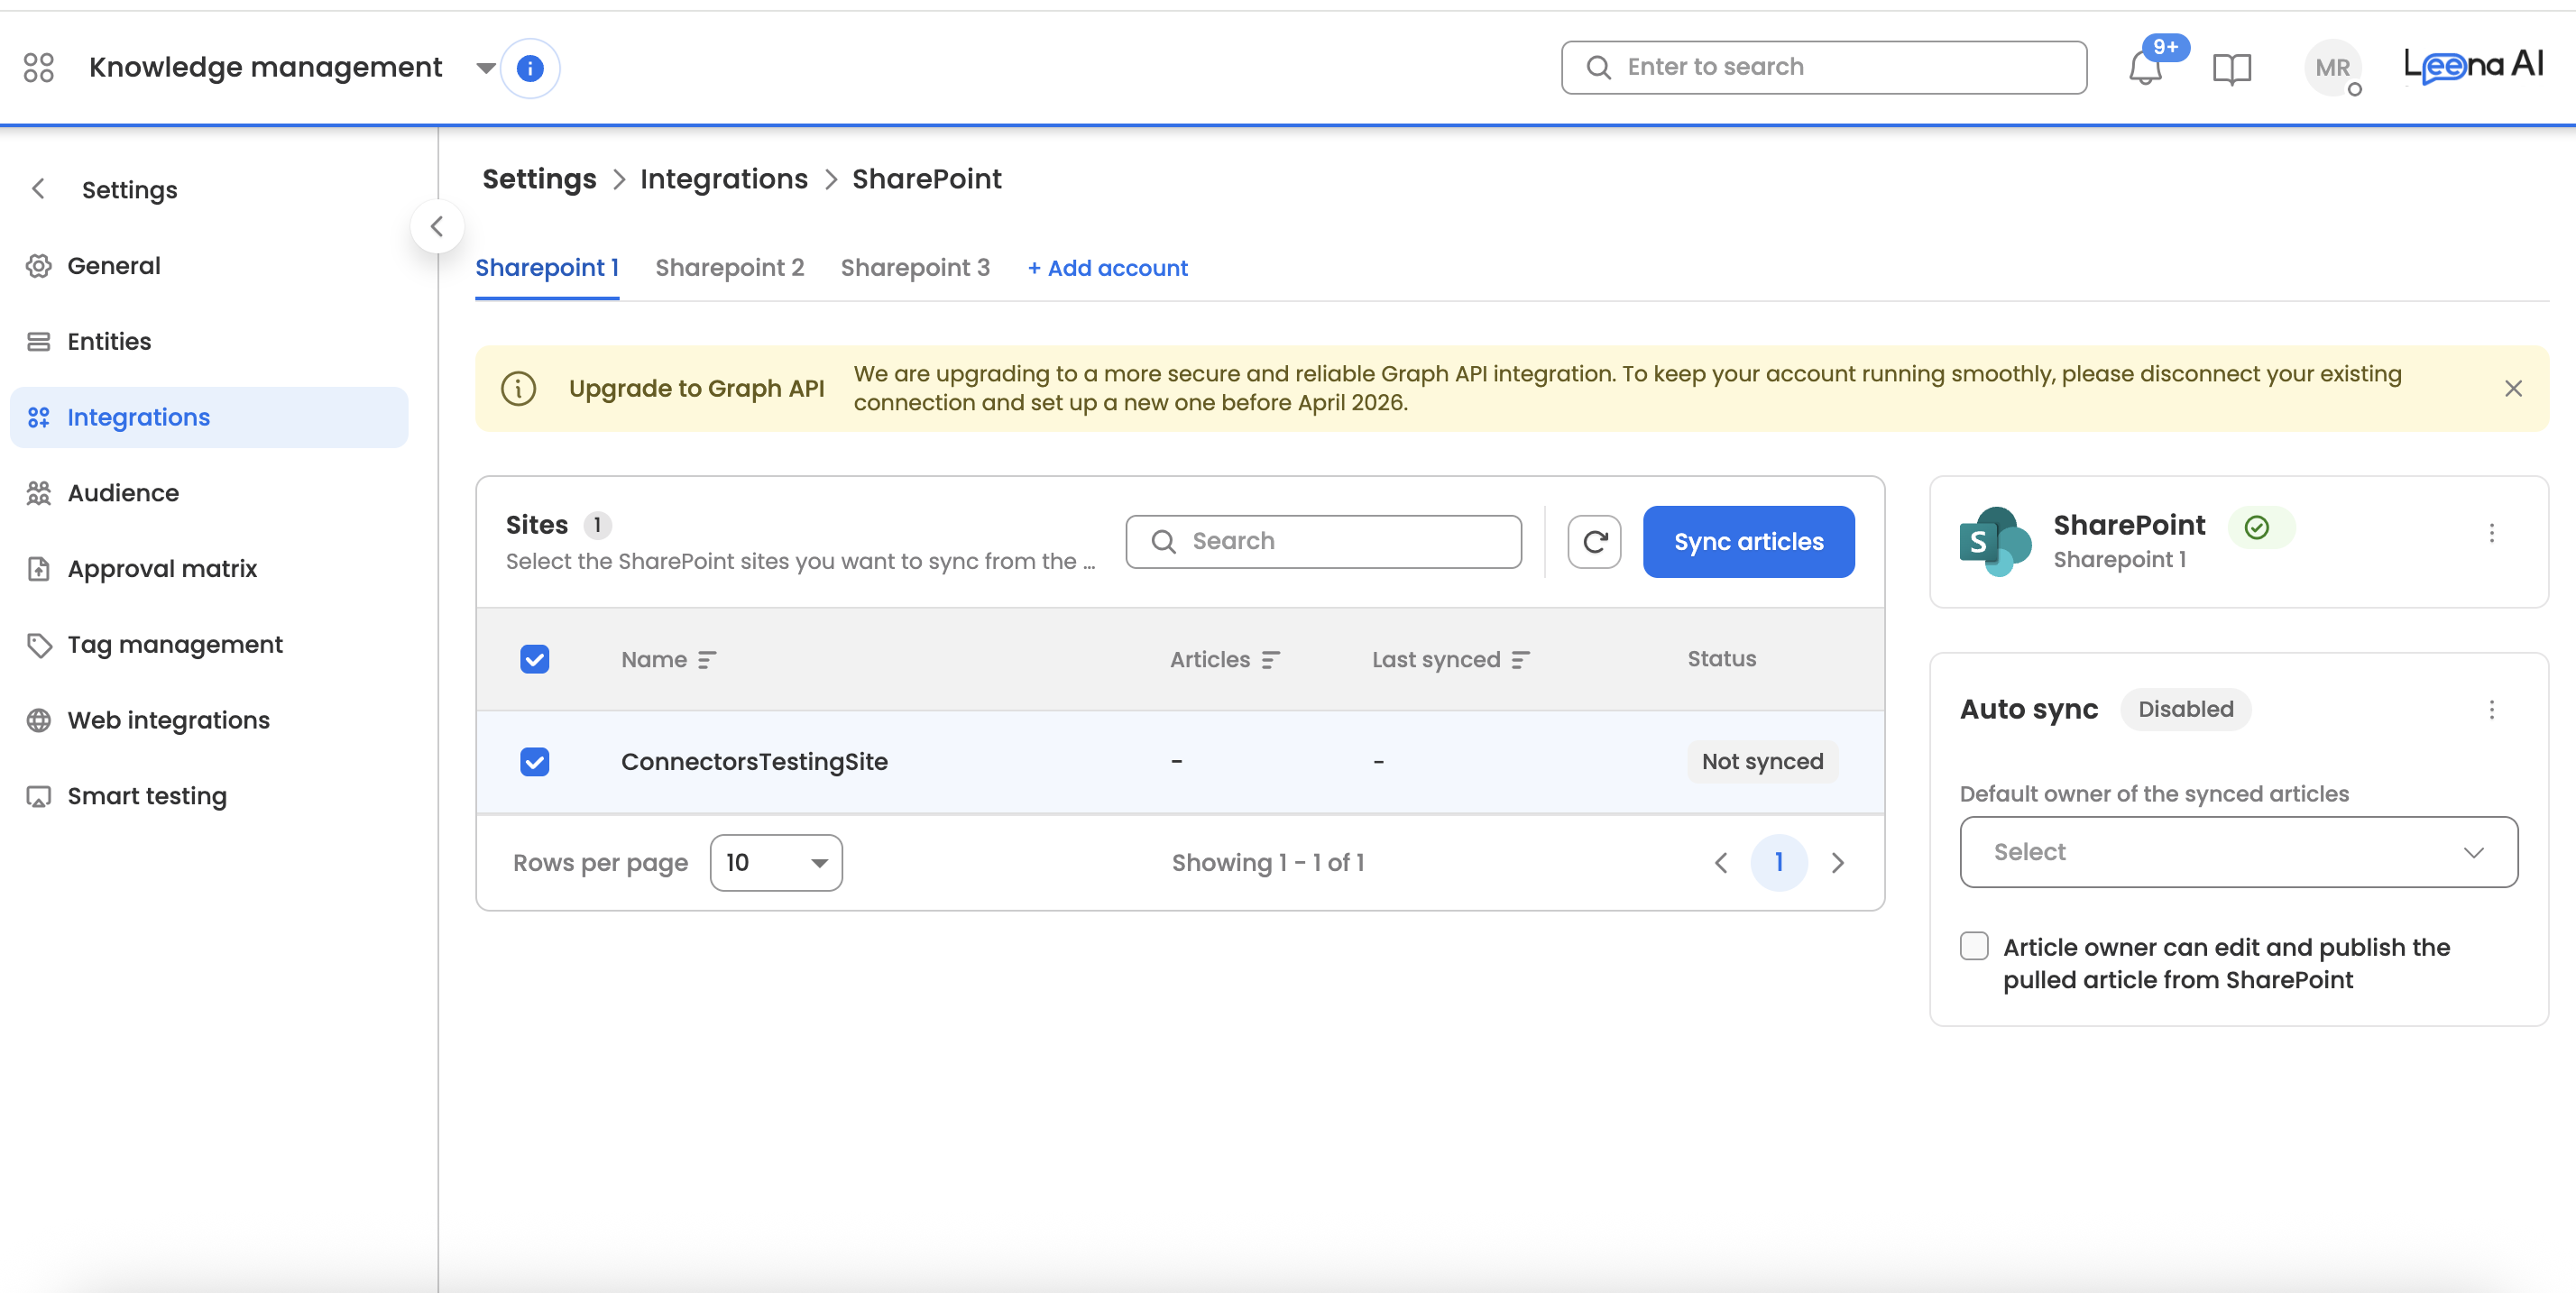Open the notifications bell icon
This screenshot has width=2576, height=1293.
pyautogui.click(x=2145, y=68)
